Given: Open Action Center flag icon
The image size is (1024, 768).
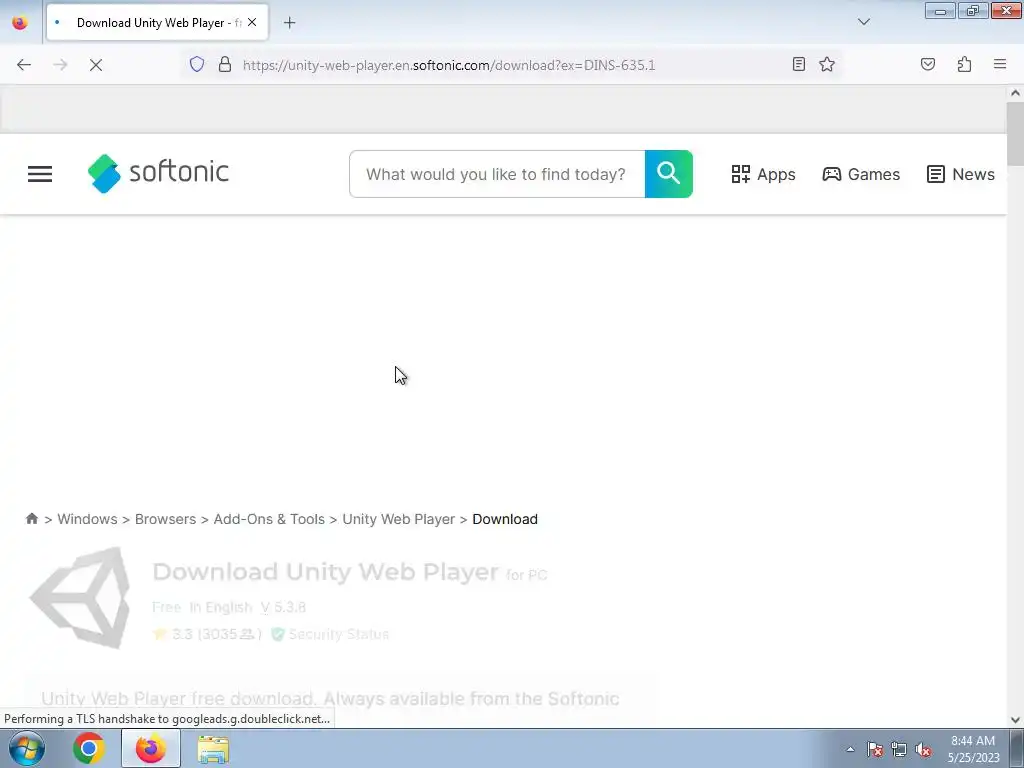Looking at the screenshot, I should 875,749.
